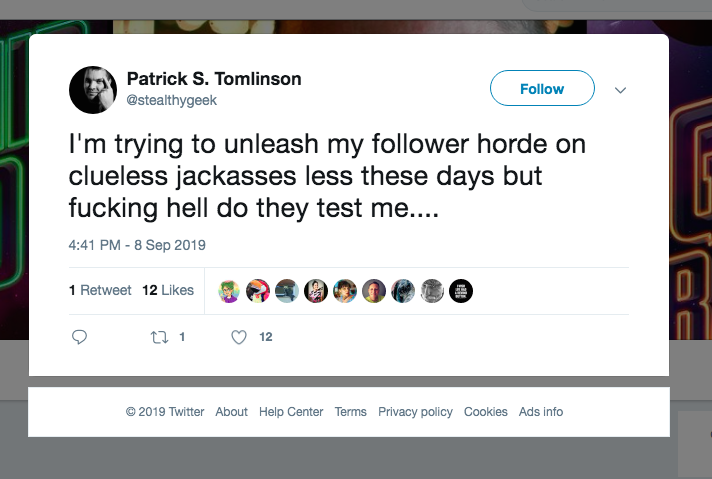Expand the tweet options chevron menu

click(620, 90)
